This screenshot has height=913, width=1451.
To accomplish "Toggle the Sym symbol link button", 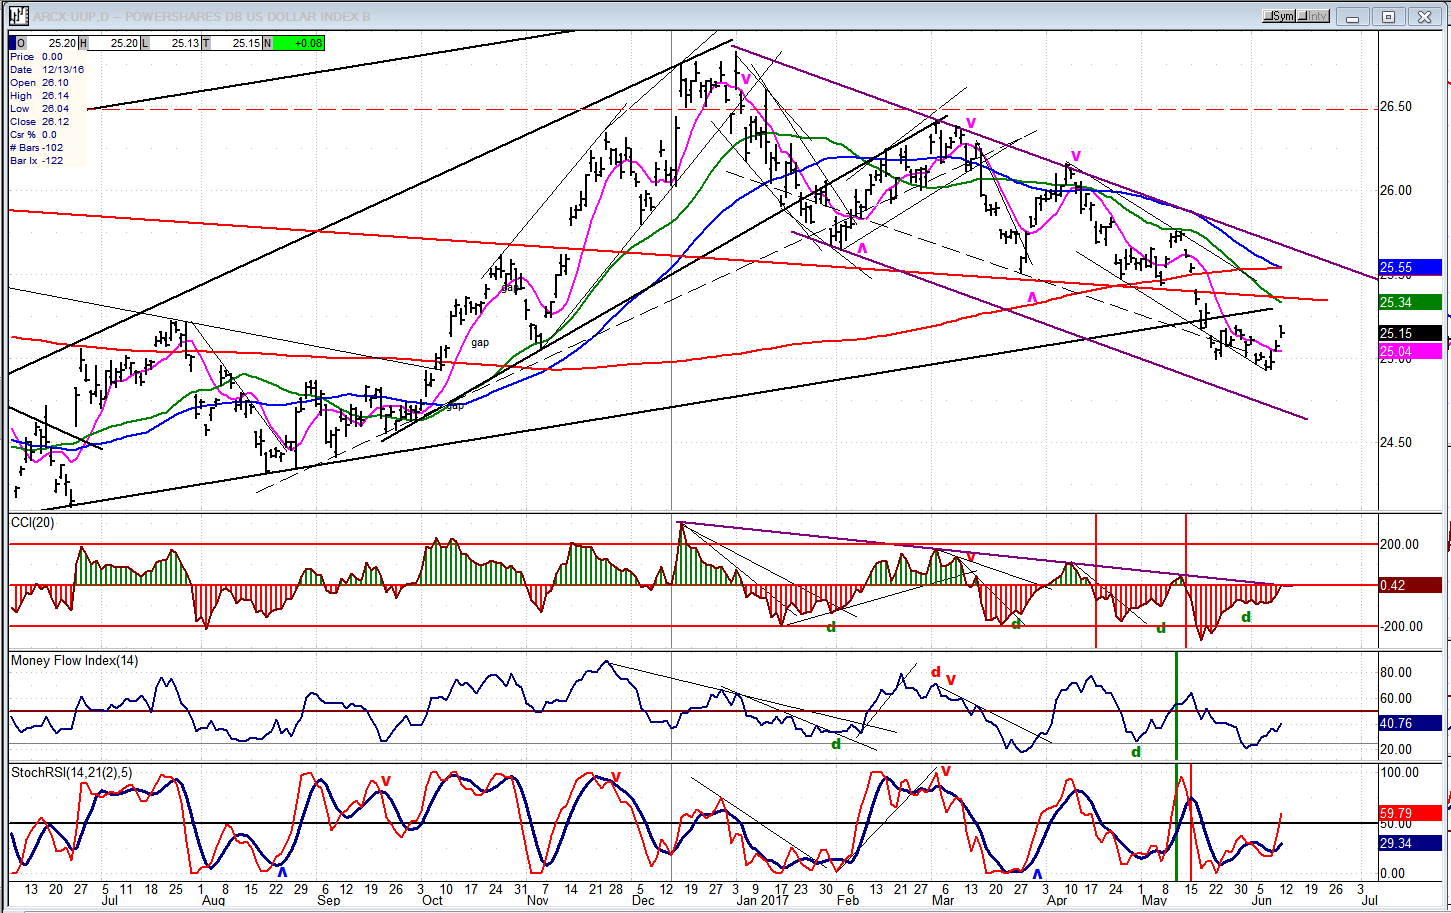I will point(1280,16).
